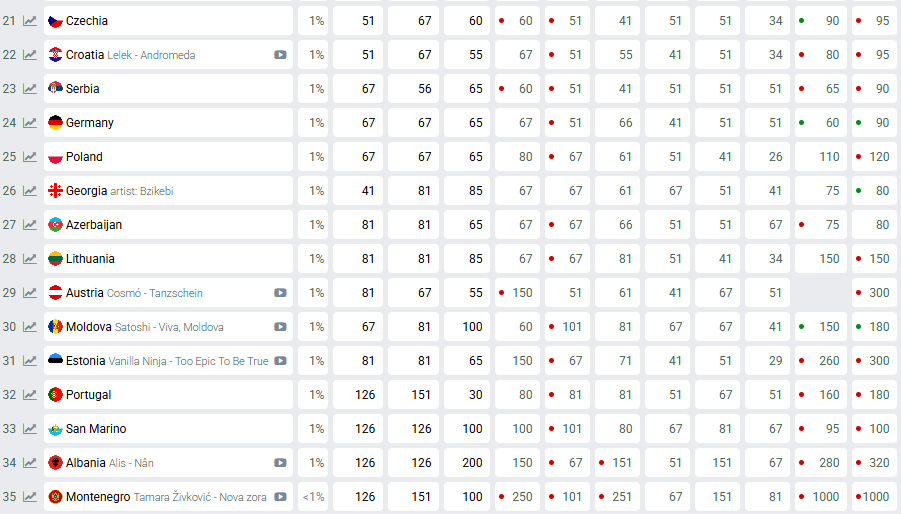Click the Germany flag icon
The height and width of the screenshot is (514, 901).
56,123
